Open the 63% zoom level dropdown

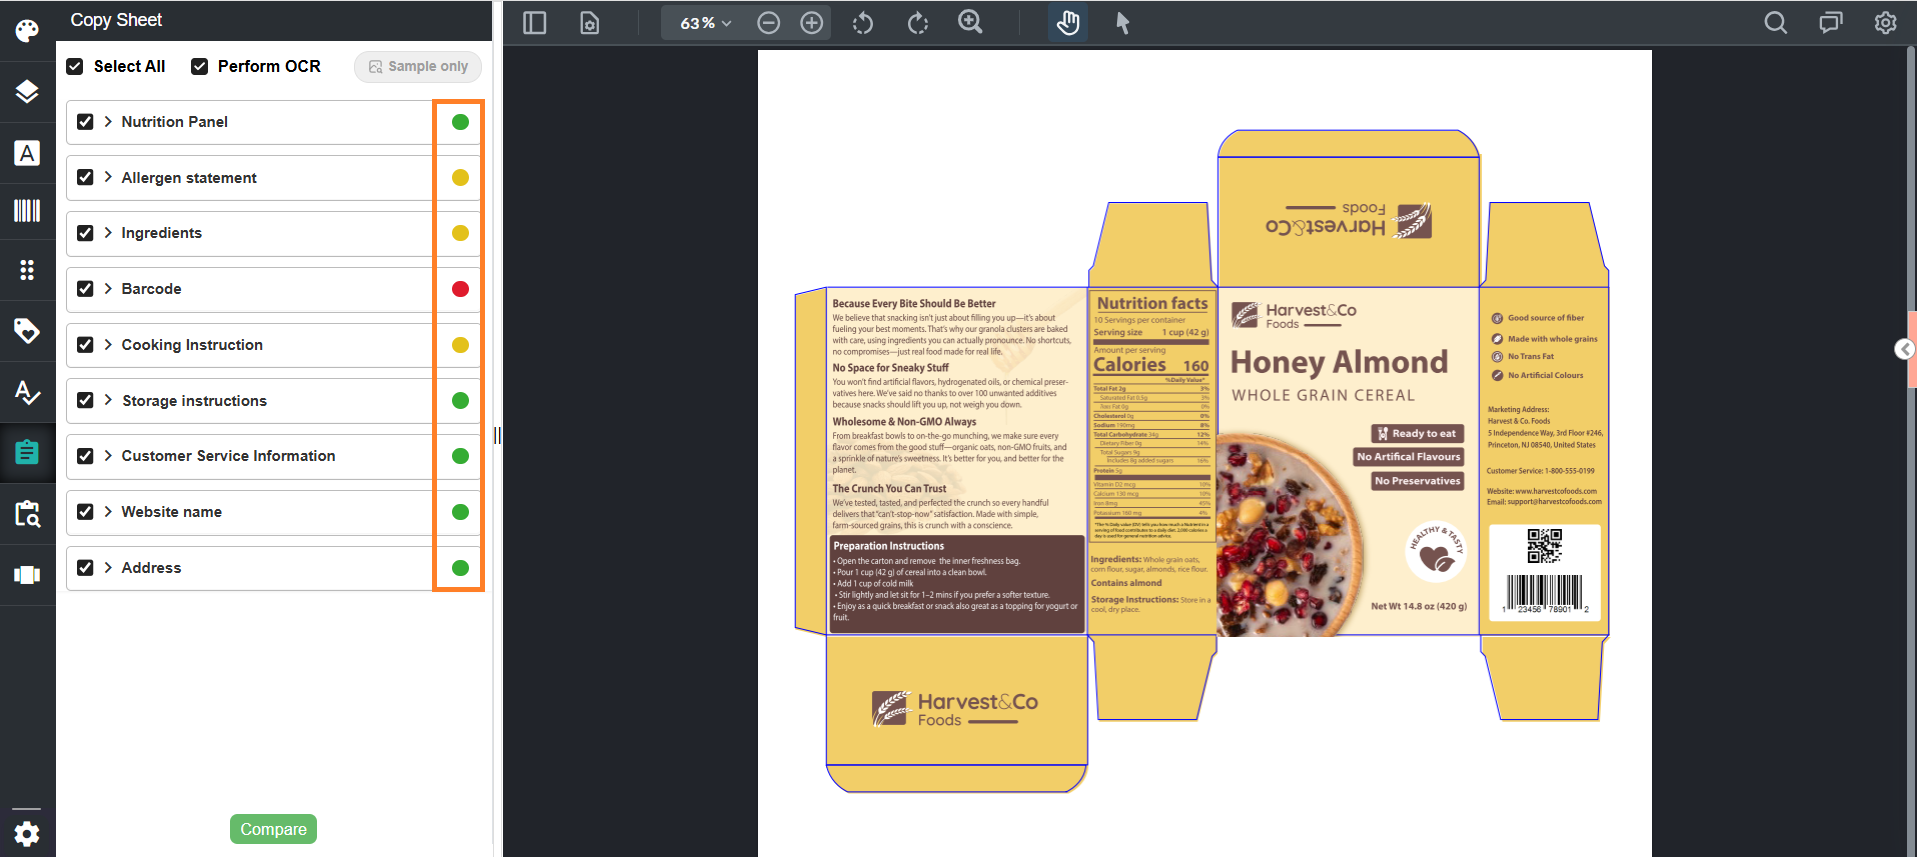(x=705, y=22)
